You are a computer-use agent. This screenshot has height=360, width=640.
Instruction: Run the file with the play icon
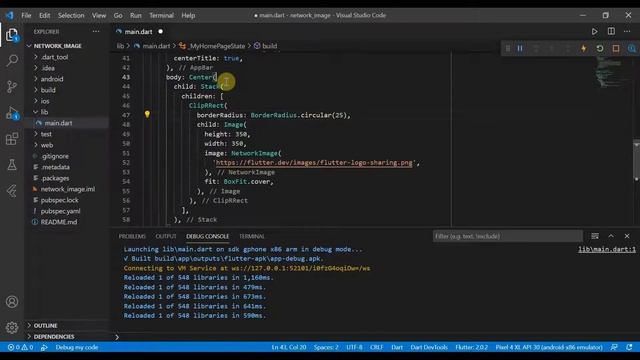594,31
